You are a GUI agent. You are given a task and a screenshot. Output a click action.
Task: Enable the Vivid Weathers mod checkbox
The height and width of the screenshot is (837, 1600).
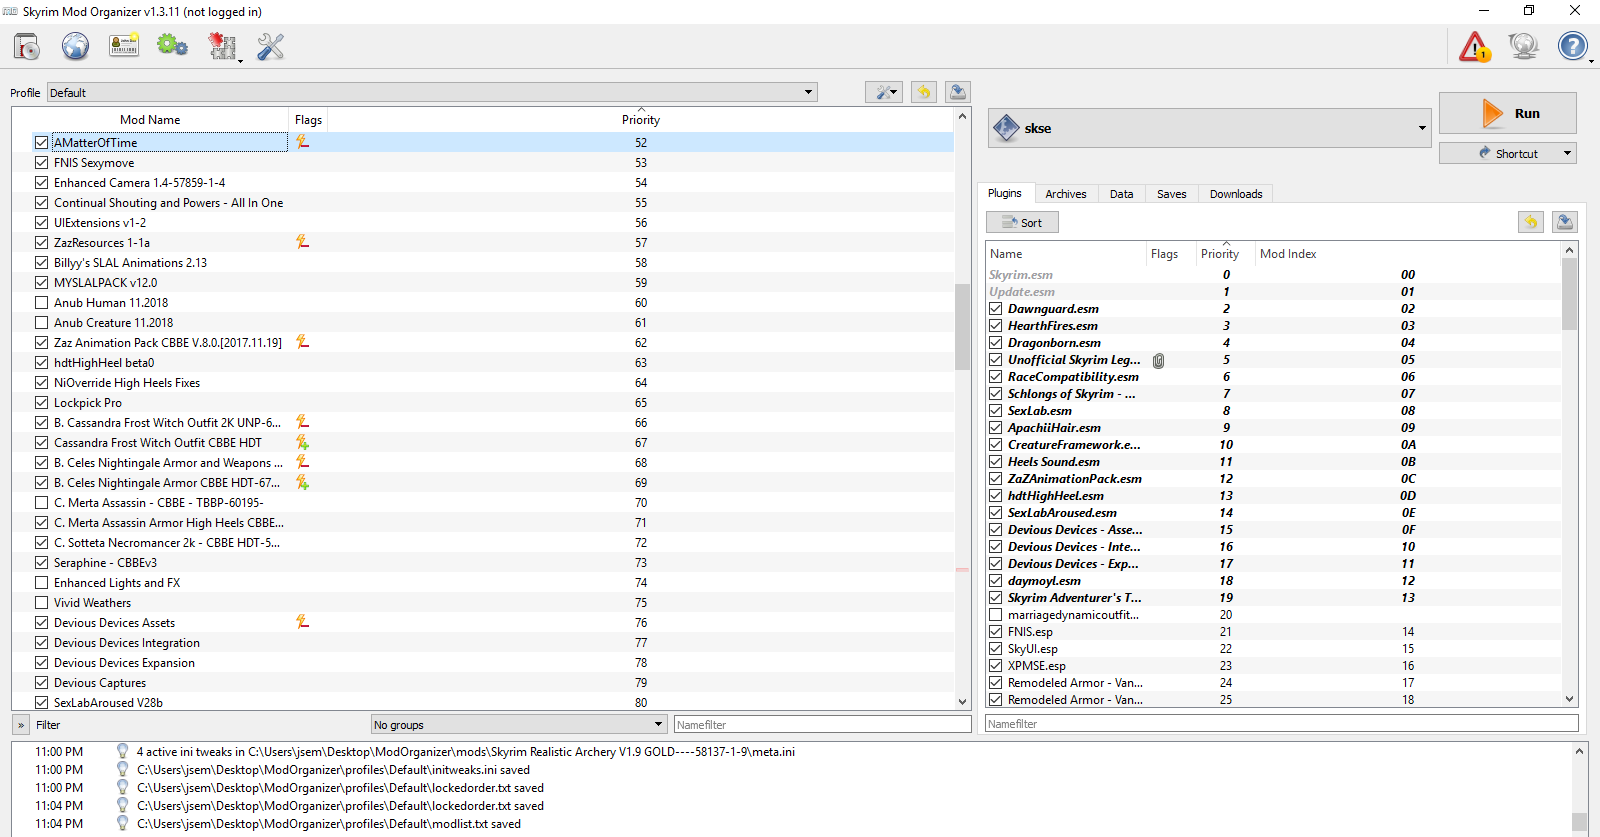point(41,602)
